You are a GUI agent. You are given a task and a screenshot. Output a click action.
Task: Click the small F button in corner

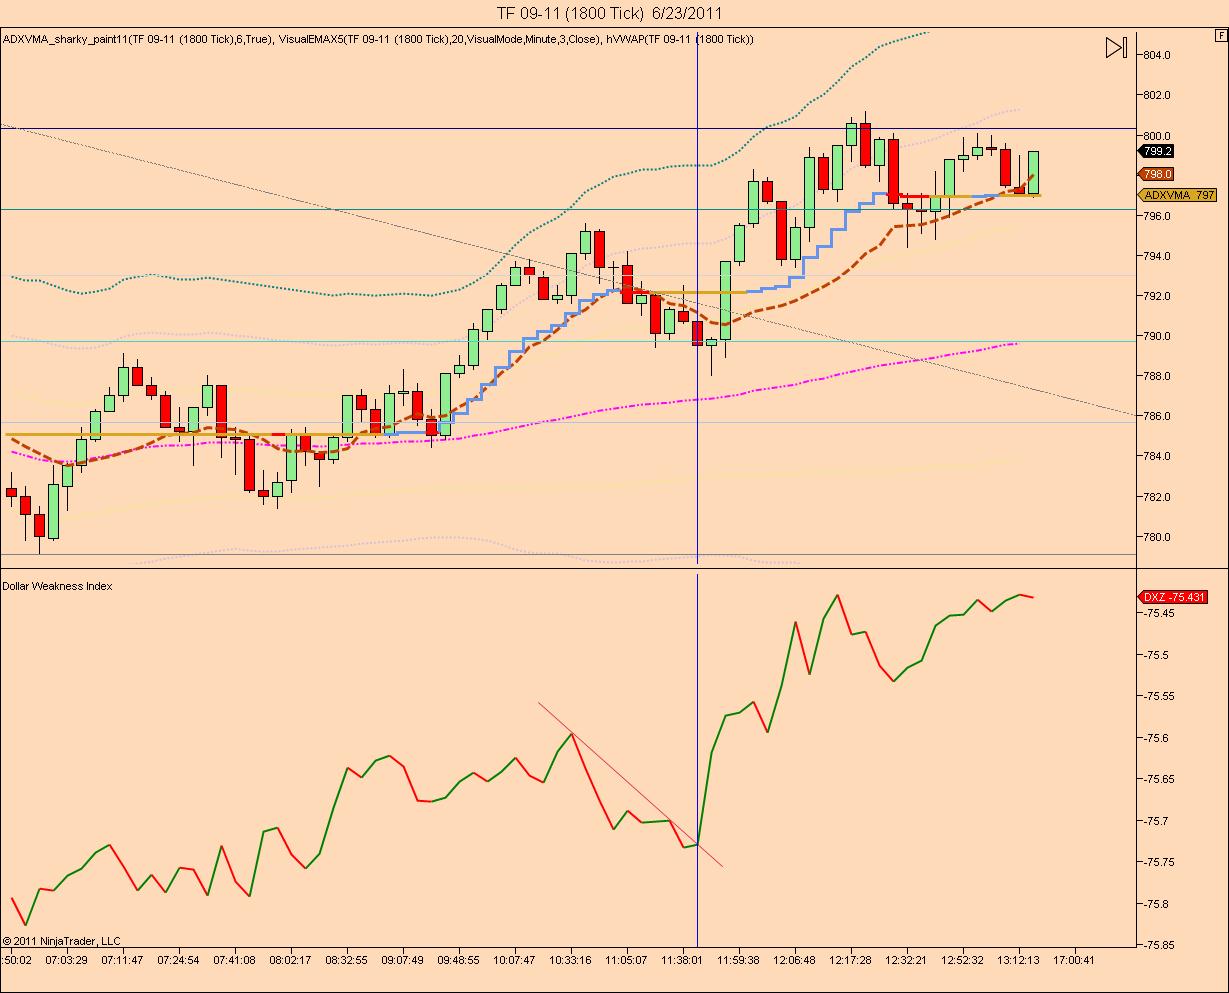[x=1221, y=35]
